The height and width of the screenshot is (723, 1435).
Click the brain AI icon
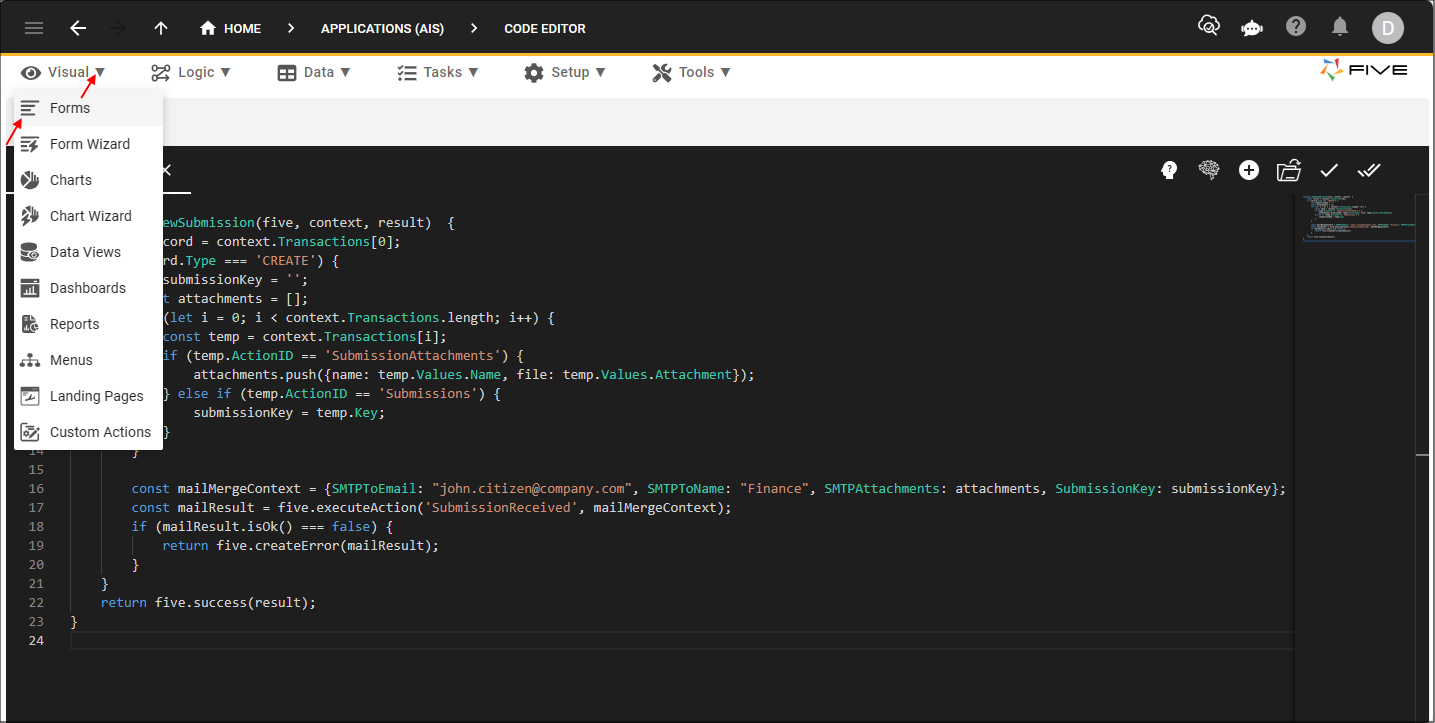[1209, 170]
